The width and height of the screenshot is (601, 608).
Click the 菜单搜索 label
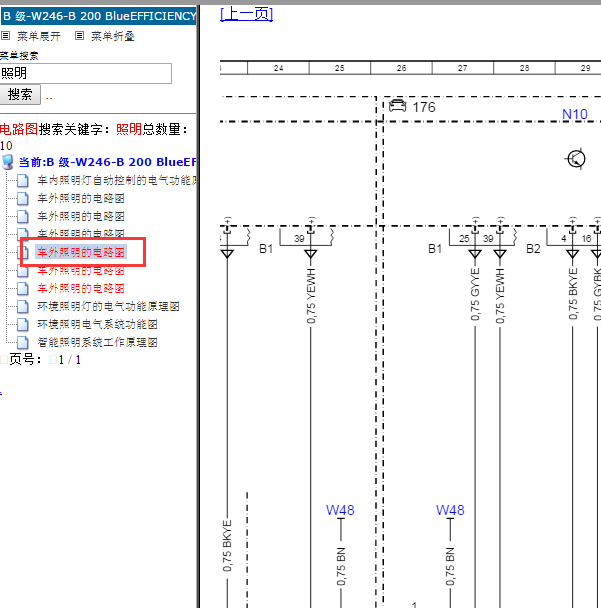(x=19, y=56)
